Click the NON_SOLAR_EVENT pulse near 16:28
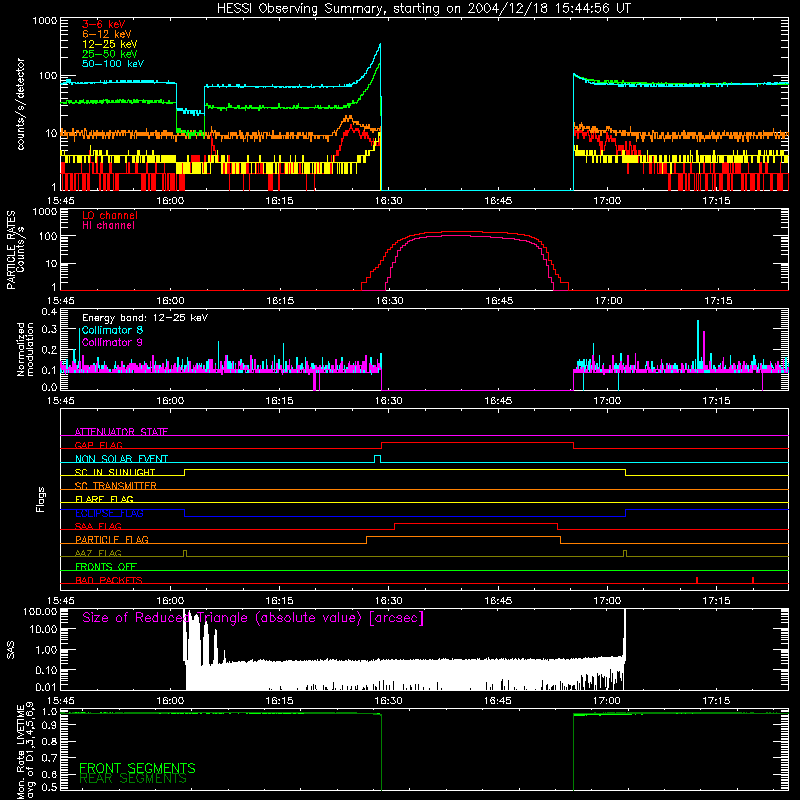This screenshot has width=800, height=800. pyautogui.click(x=378, y=458)
